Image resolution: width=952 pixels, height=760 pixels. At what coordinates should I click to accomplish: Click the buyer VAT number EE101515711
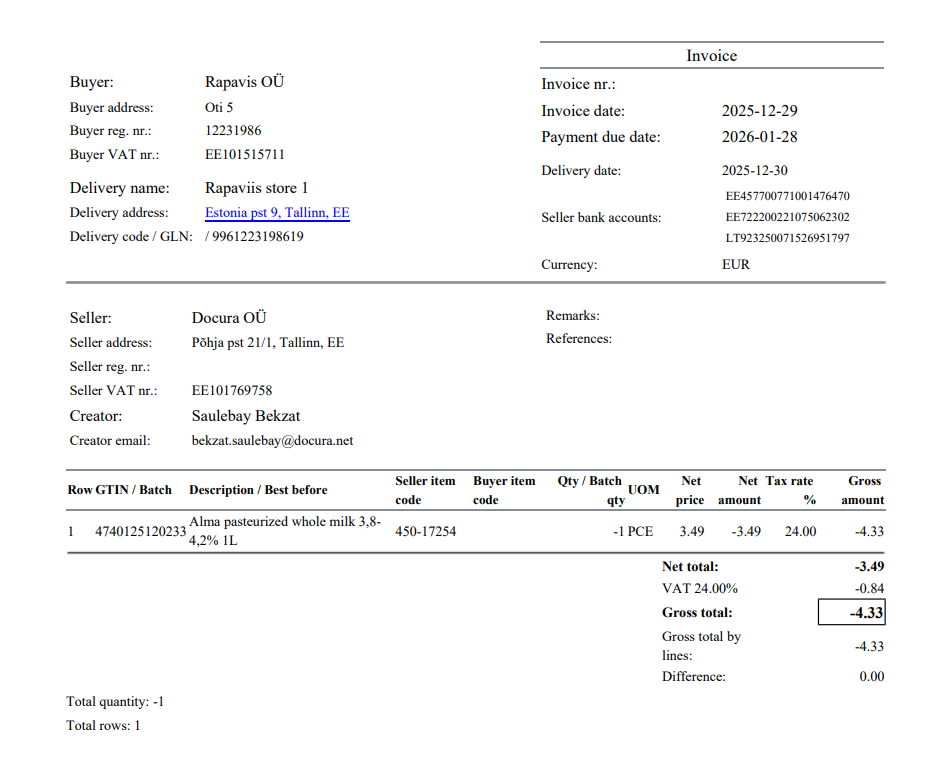pos(245,155)
